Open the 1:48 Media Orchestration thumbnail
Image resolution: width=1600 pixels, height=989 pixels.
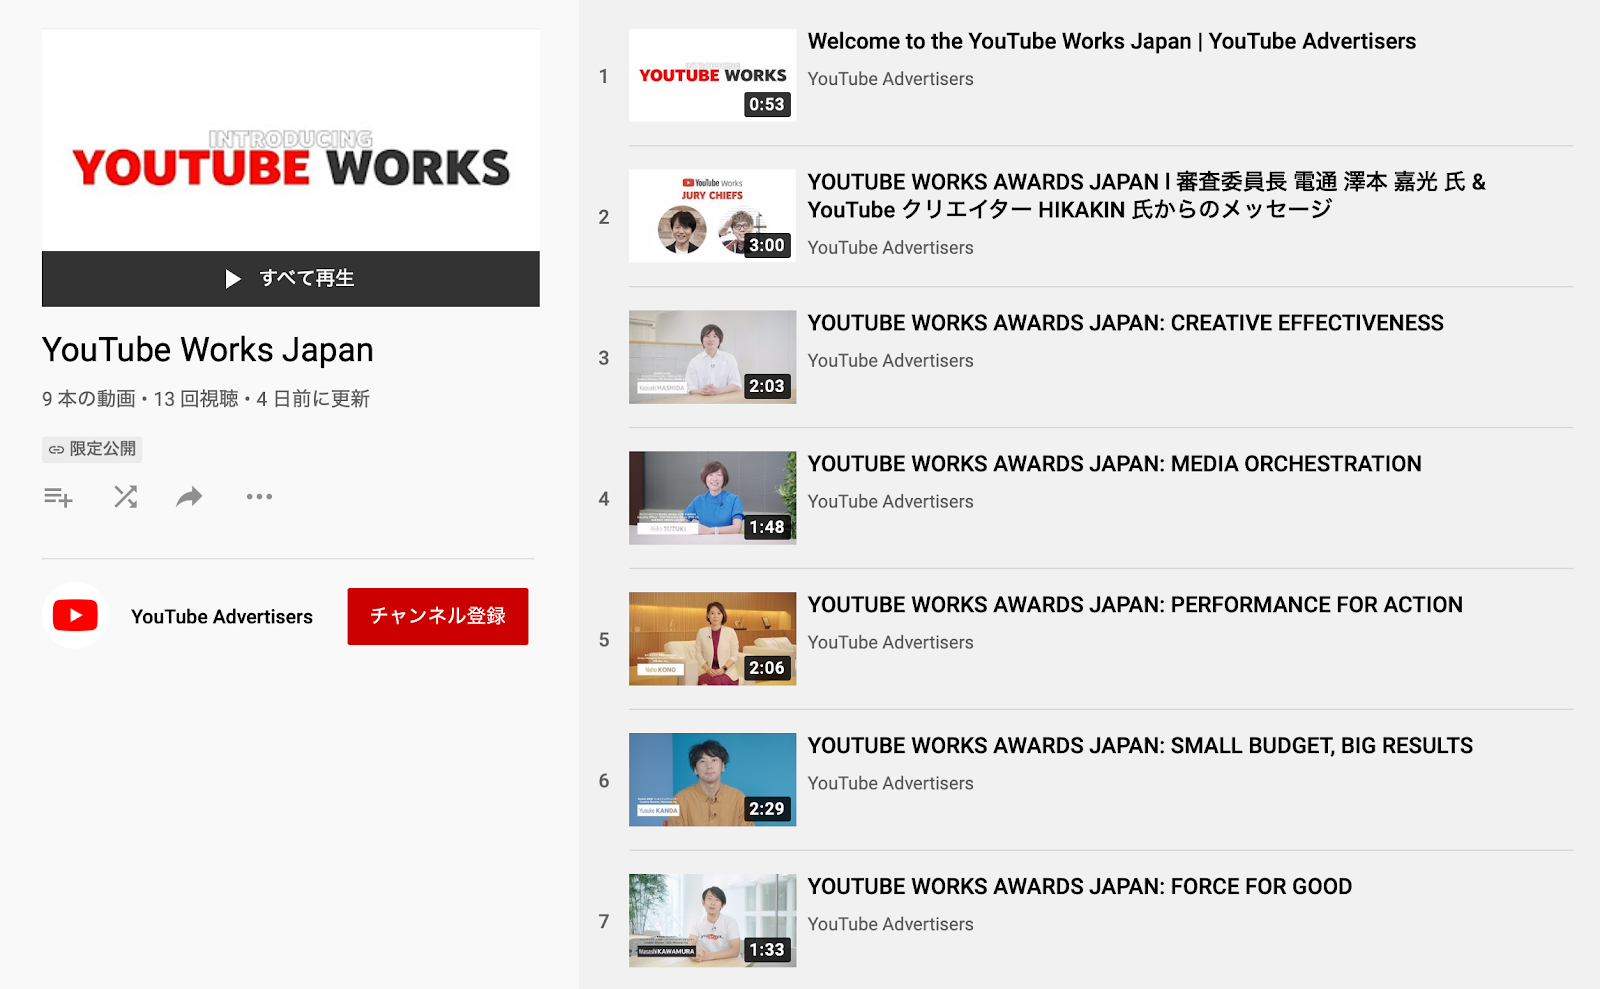pyautogui.click(x=712, y=498)
